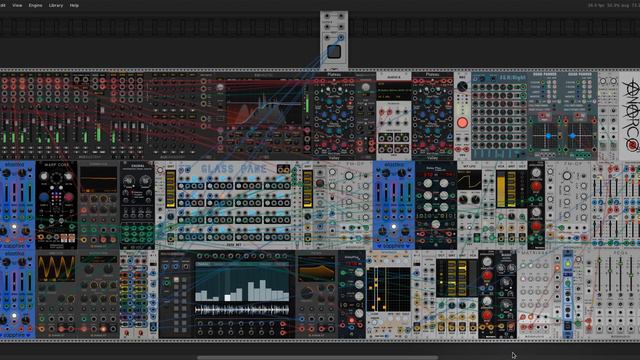Click the green LED on the narrow blue module
The width and height of the screenshot is (640, 360).
tap(567, 264)
